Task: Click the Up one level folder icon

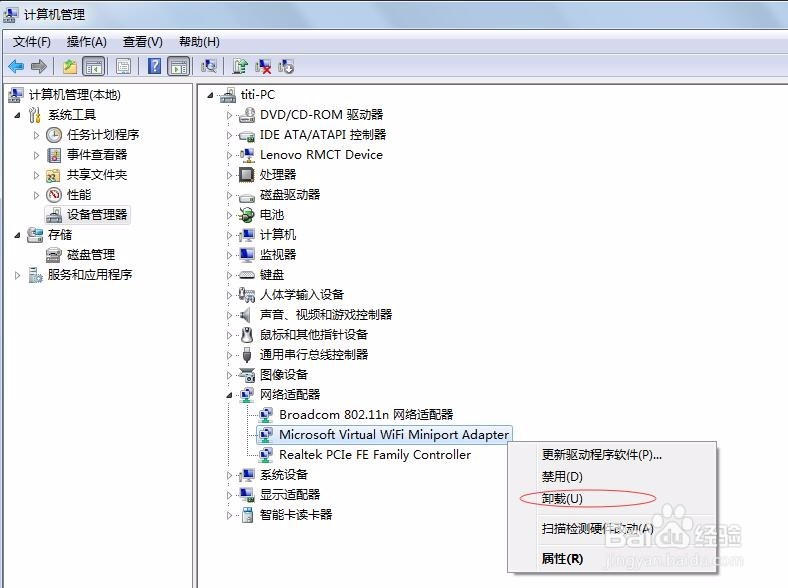Action: pyautogui.click(x=70, y=66)
